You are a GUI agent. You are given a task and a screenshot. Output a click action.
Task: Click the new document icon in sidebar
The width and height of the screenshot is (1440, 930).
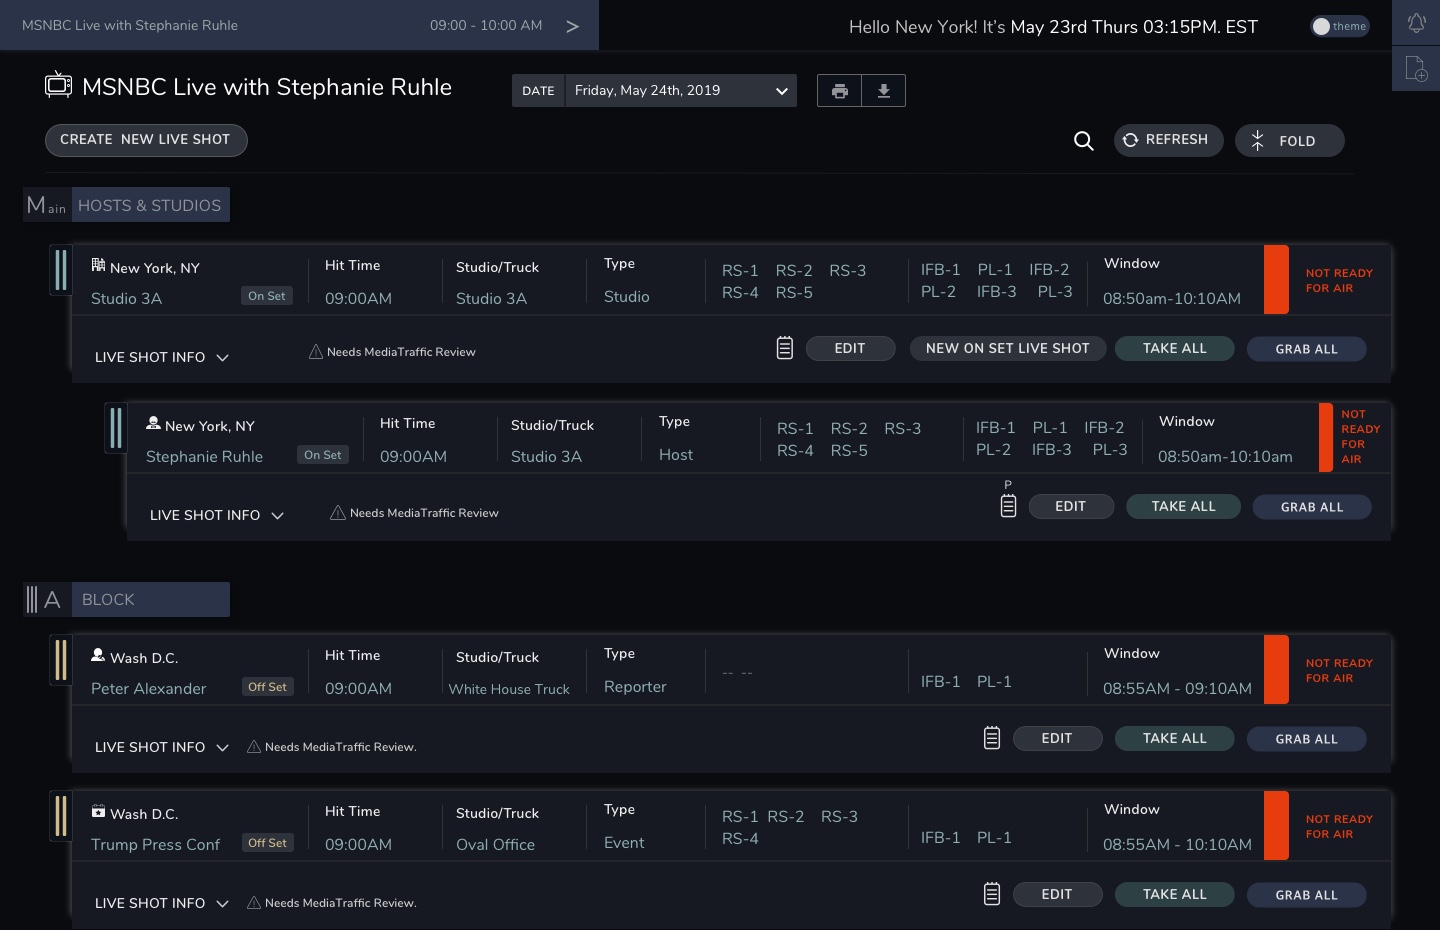1416,69
